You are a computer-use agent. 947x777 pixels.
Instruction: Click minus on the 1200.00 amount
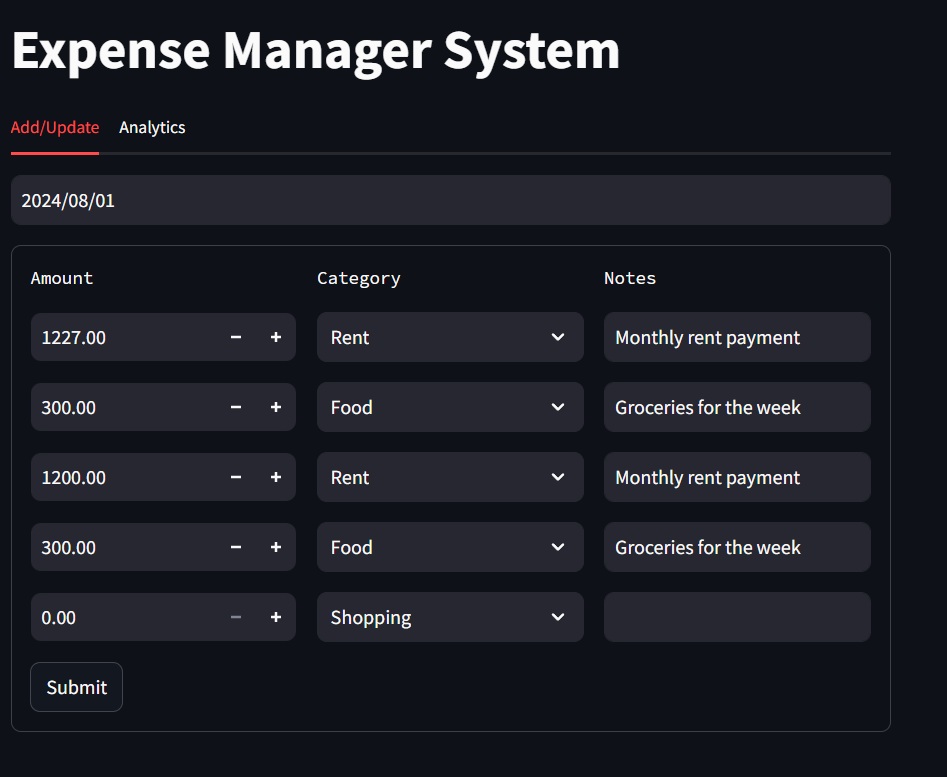pyautogui.click(x=236, y=477)
